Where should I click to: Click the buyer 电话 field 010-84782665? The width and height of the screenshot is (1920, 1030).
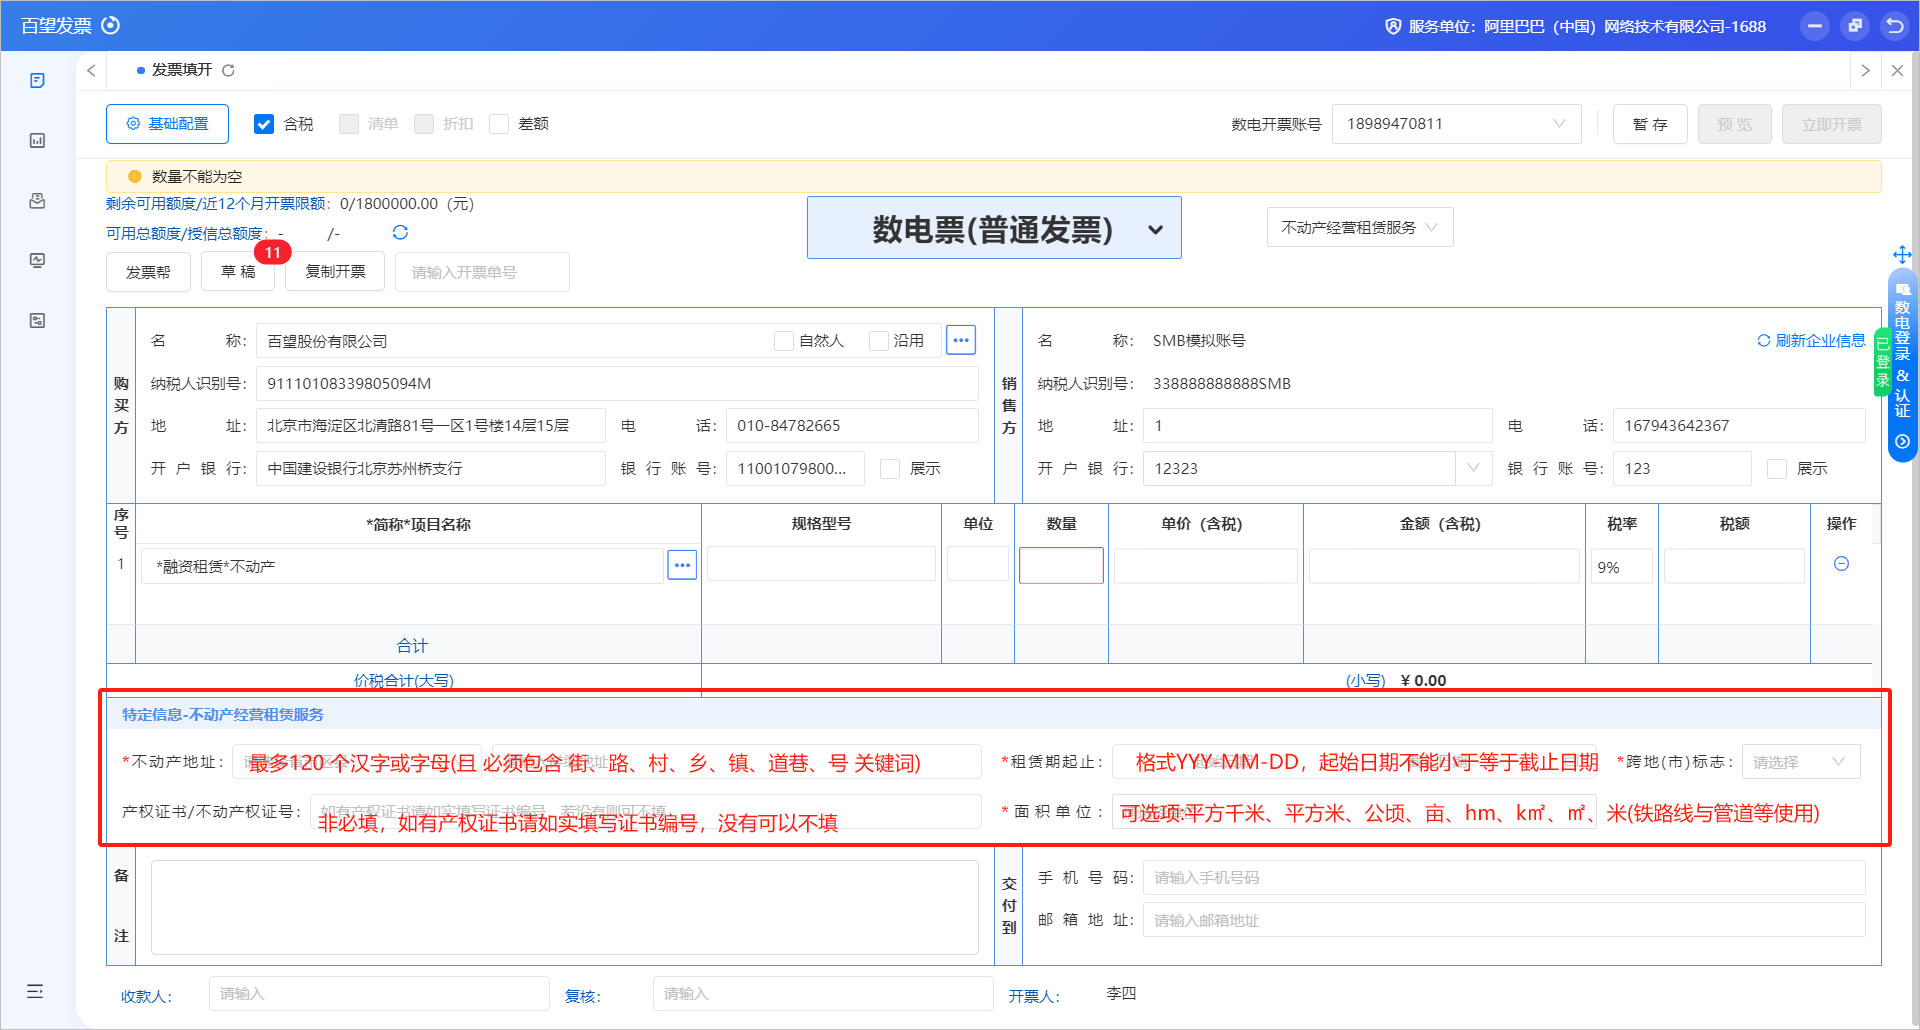pos(852,426)
